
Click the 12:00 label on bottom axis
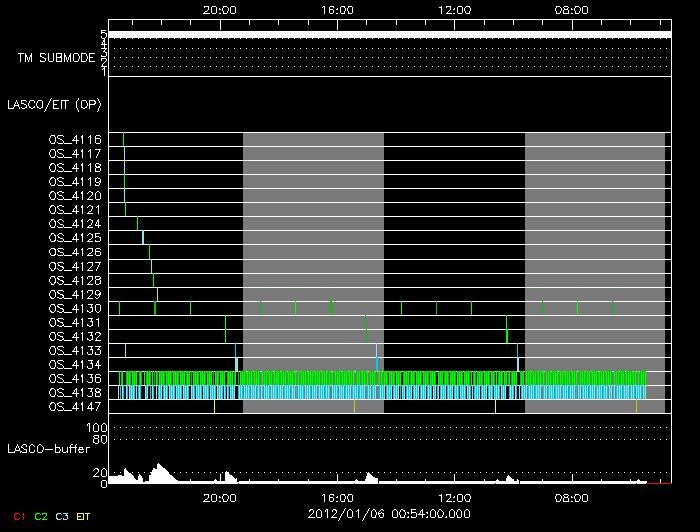pos(455,497)
